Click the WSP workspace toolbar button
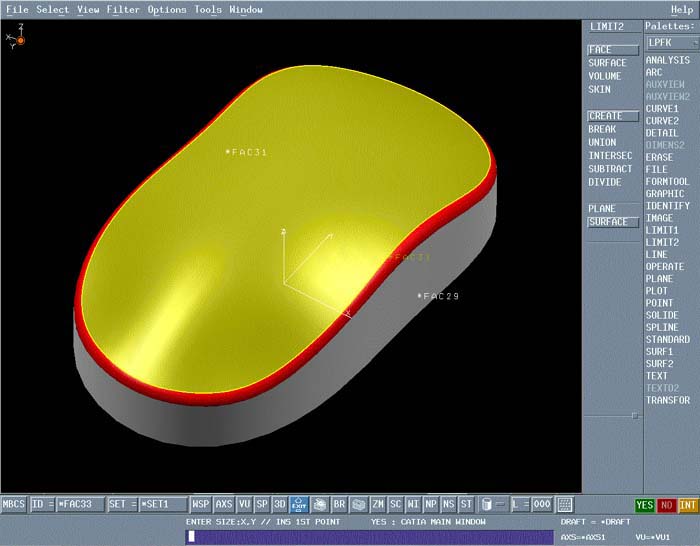This screenshot has width=700, height=546. click(x=201, y=505)
